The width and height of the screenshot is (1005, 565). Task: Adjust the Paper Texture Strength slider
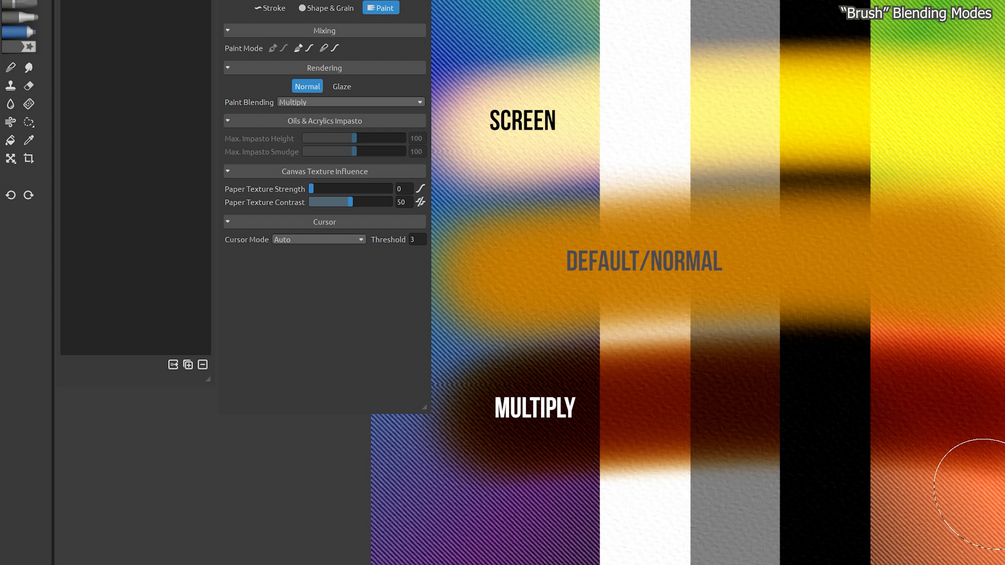351,188
